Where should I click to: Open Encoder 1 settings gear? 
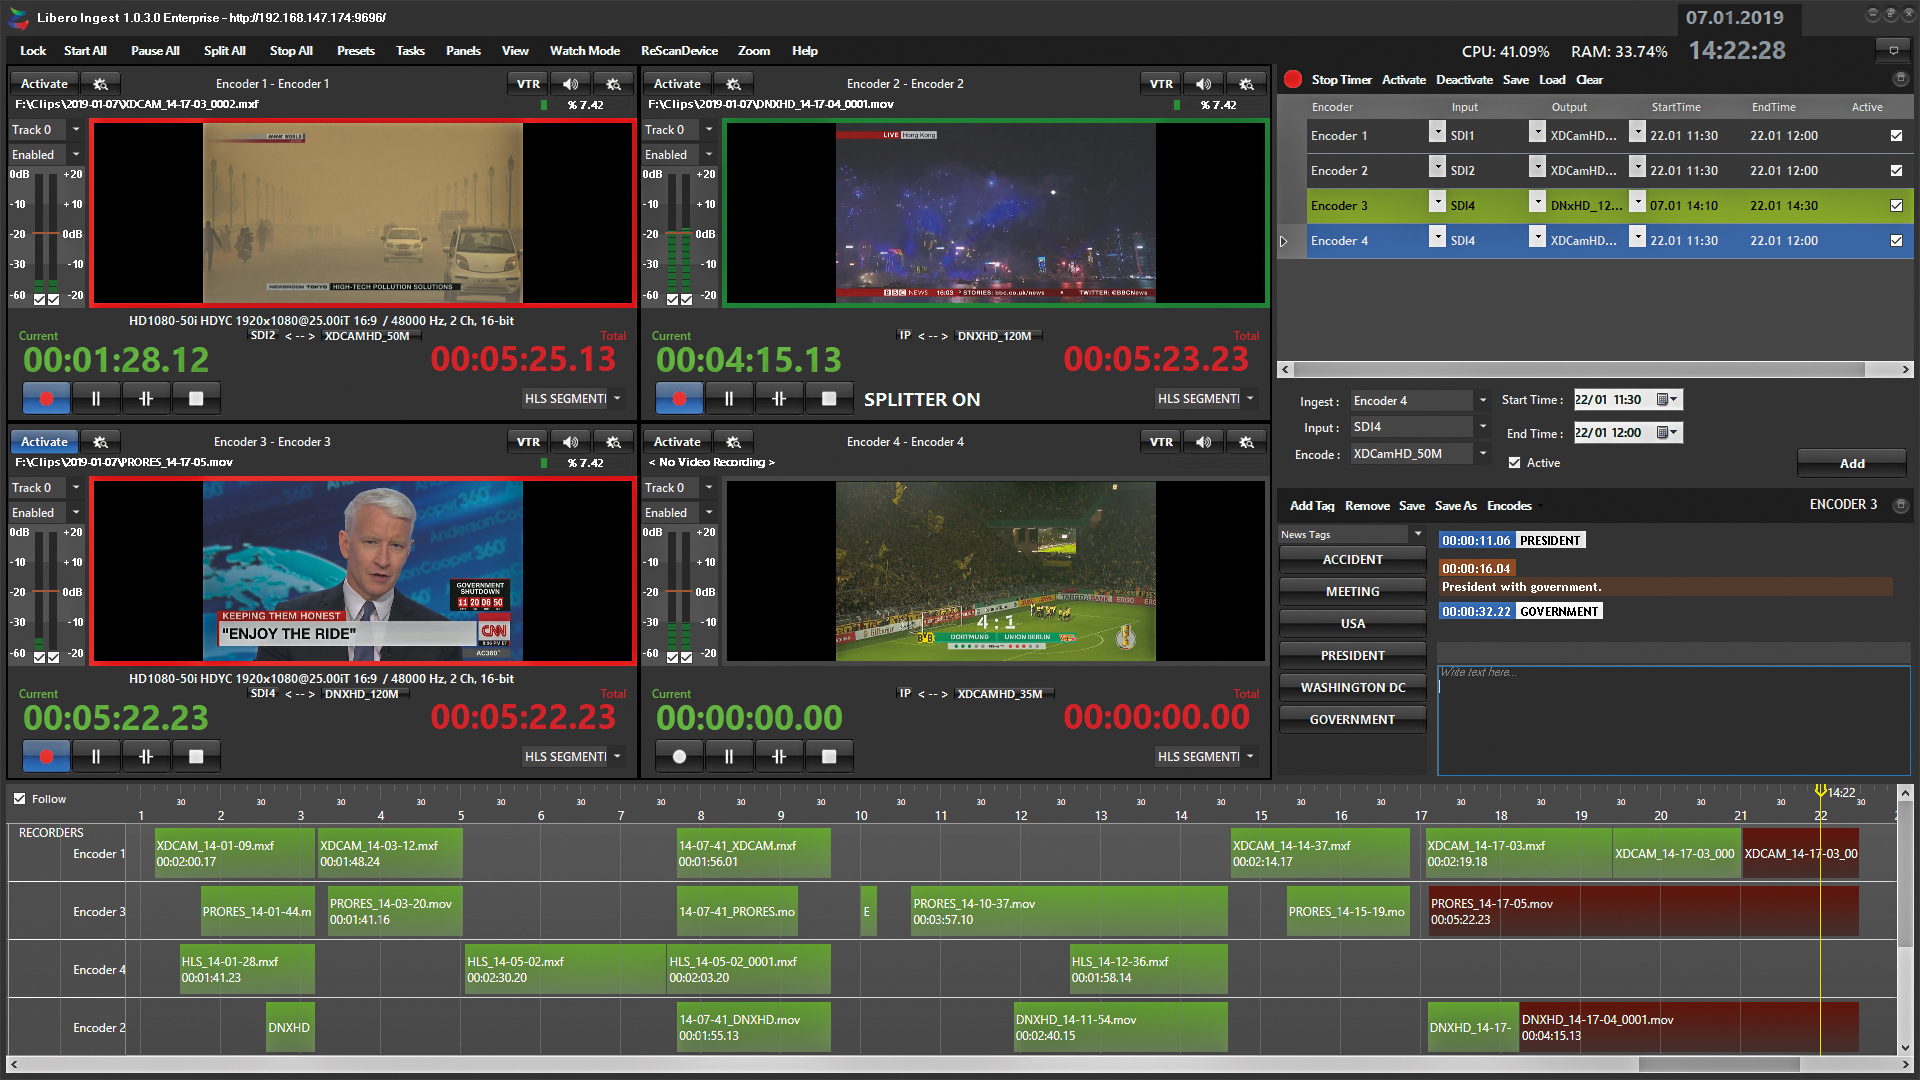coord(100,84)
